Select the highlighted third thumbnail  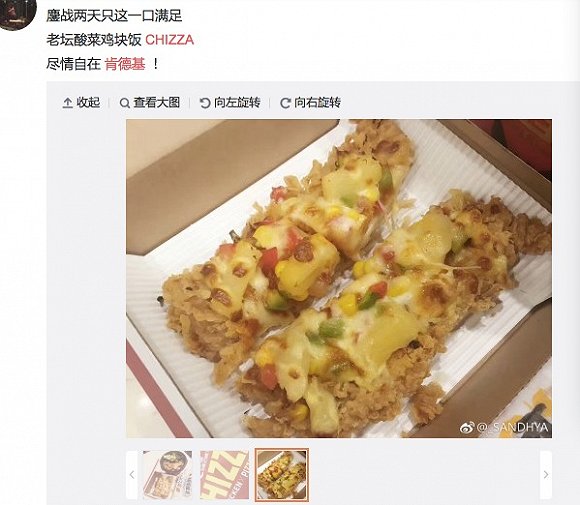[282, 475]
